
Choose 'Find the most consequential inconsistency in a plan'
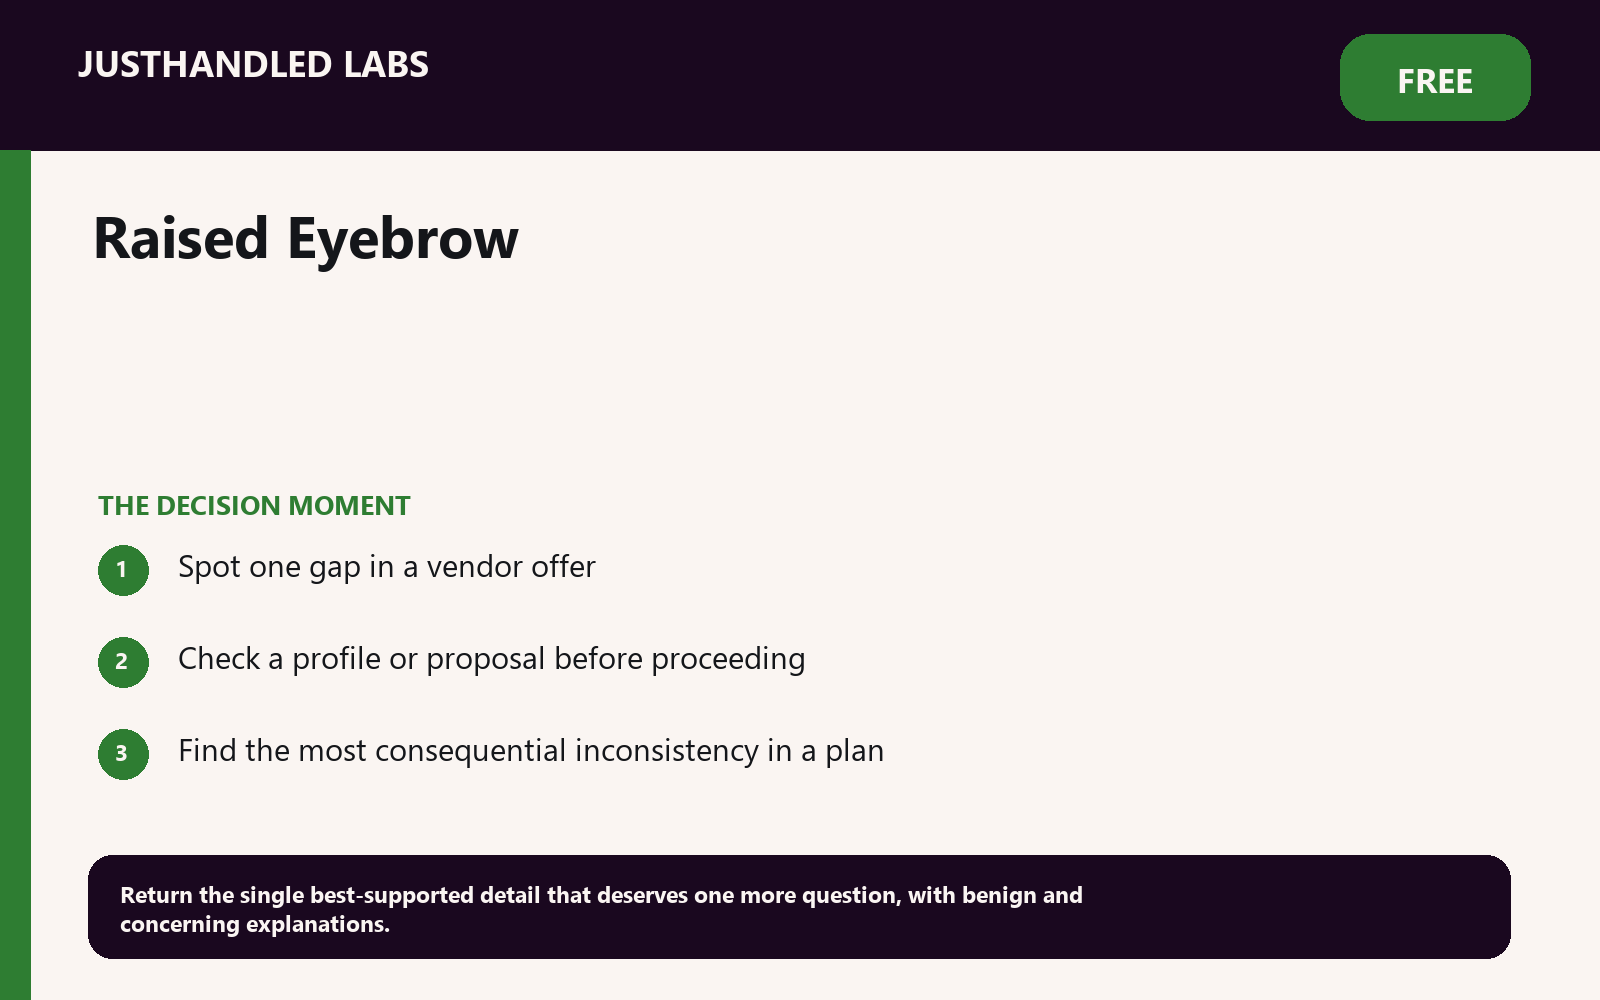(531, 751)
